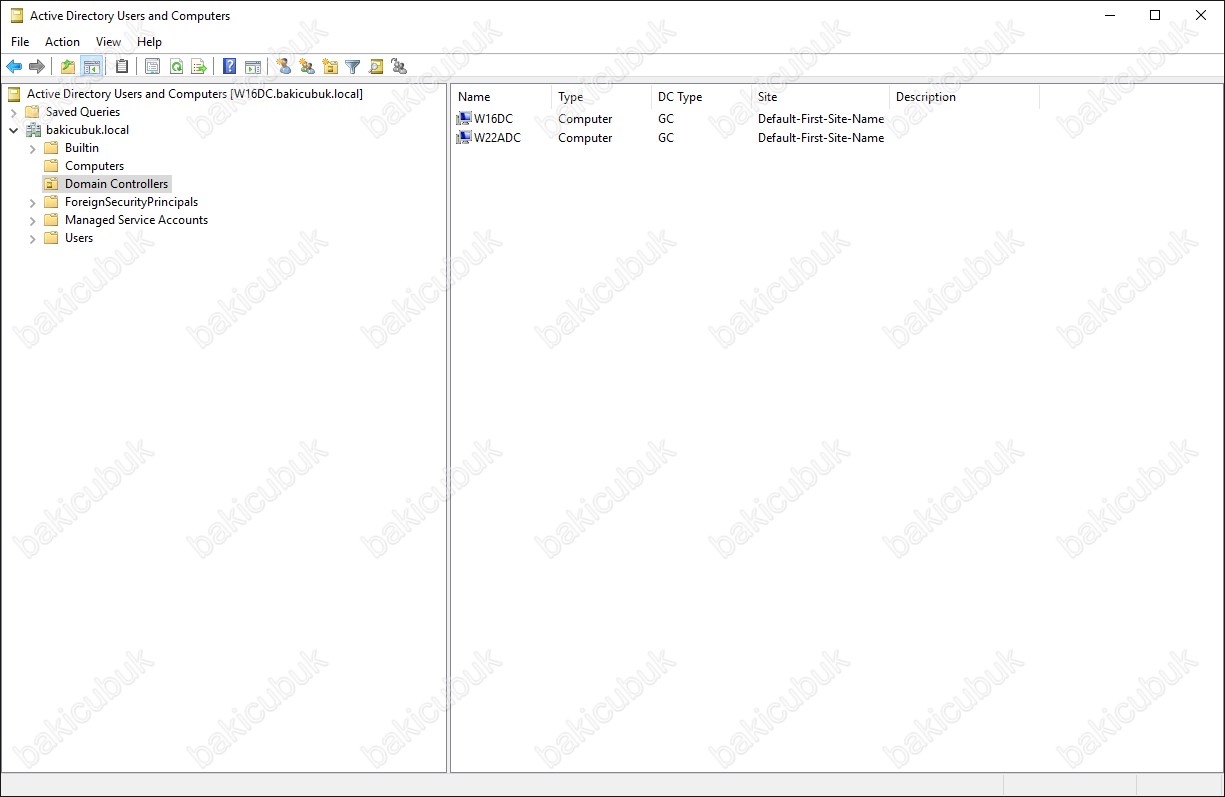Sort by the Description column header
The image size is (1225, 797).
[964, 97]
